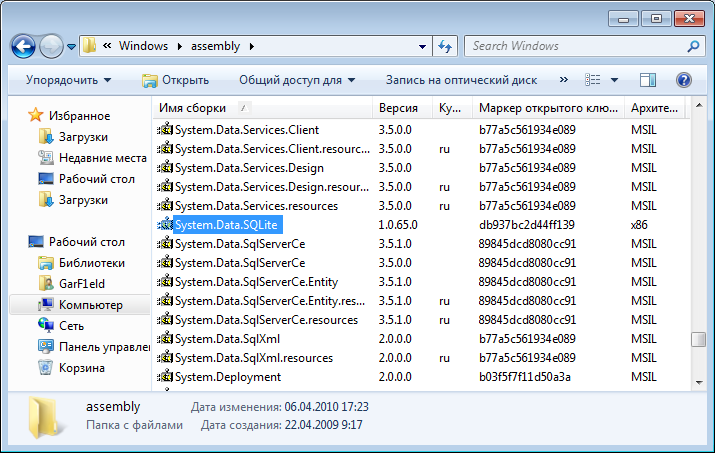Show the hidden parent folders chevron
Image resolution: width=715 pixels, height=453 pixels.
pyautogui.click(x=107, y=46)
